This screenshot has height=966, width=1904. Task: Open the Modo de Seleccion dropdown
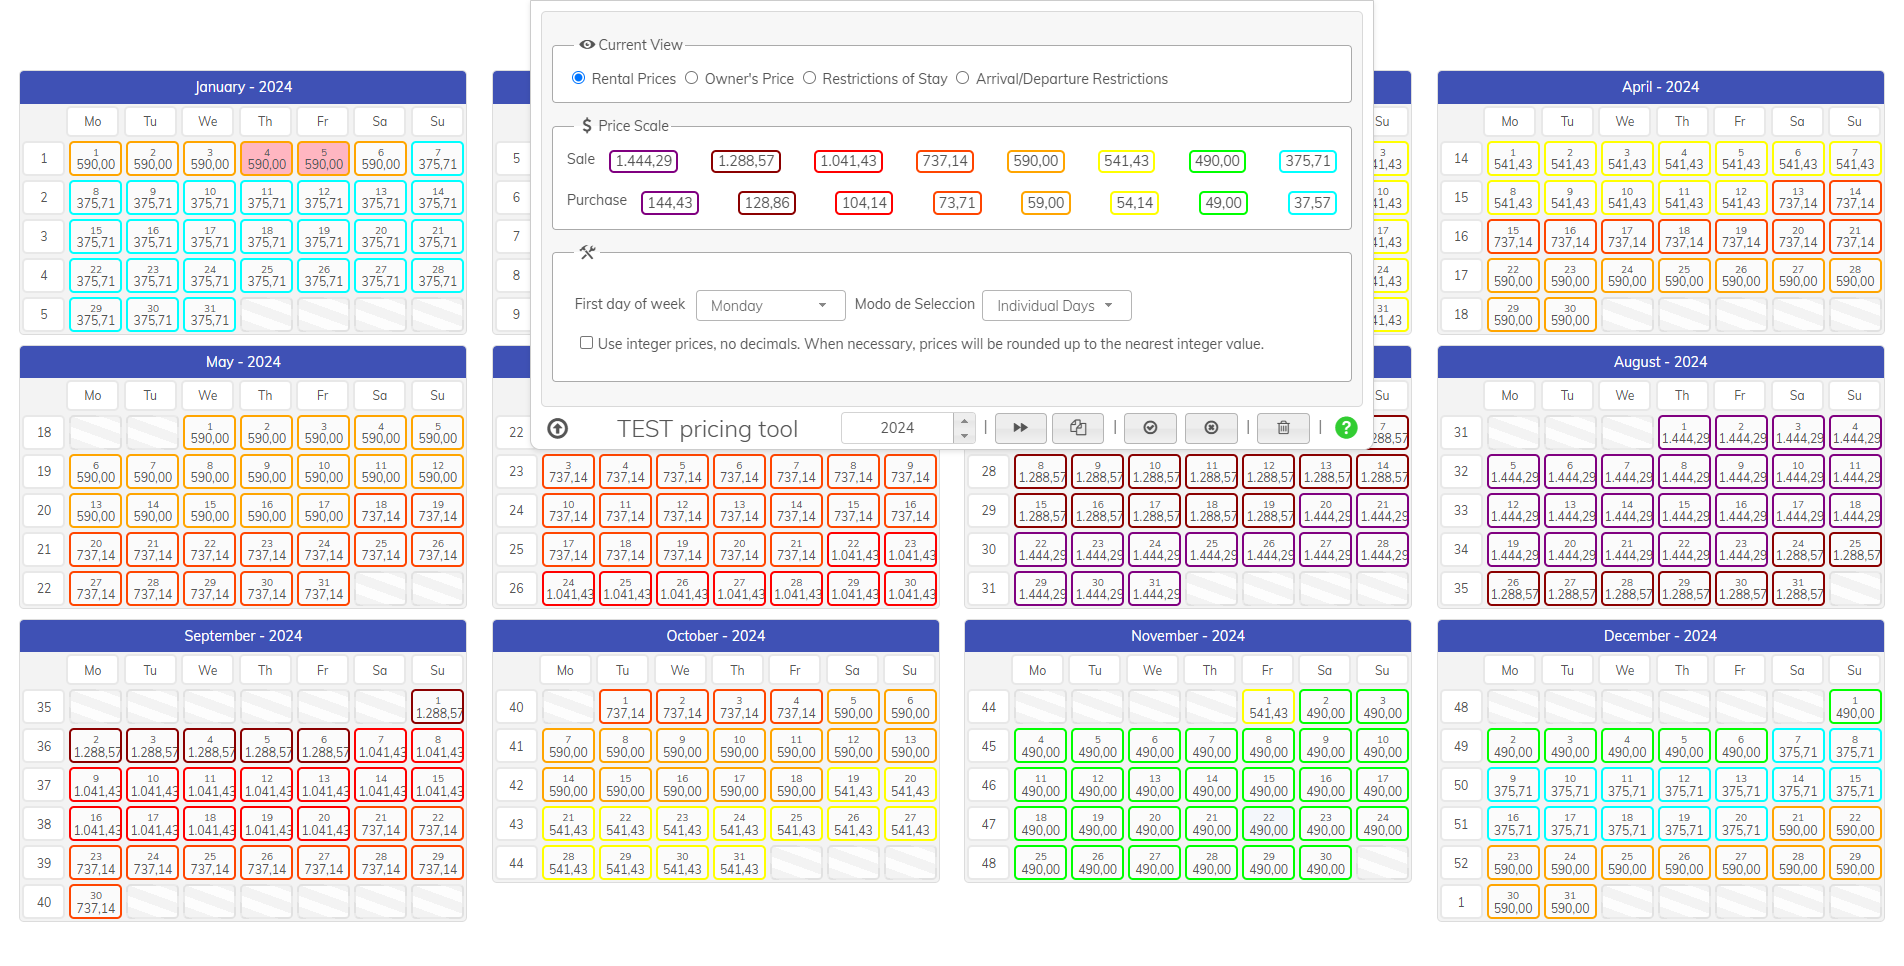(x=1056, y=306)
